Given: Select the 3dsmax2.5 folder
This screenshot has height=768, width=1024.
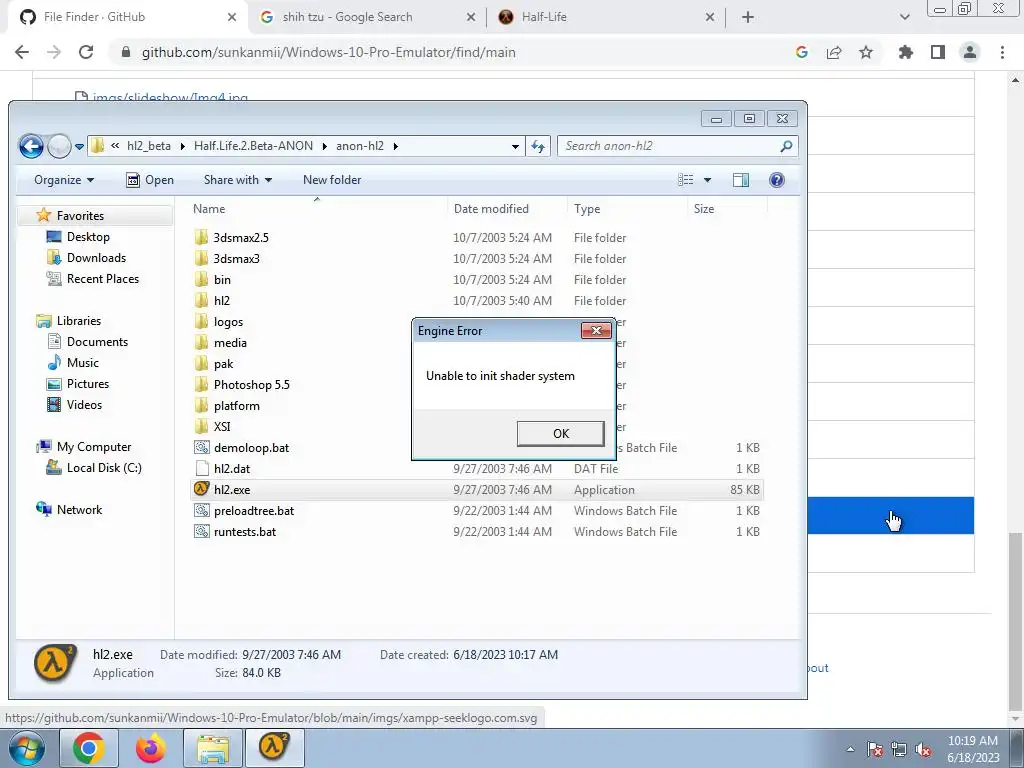Looking at the screenshot, I should 241,238.
